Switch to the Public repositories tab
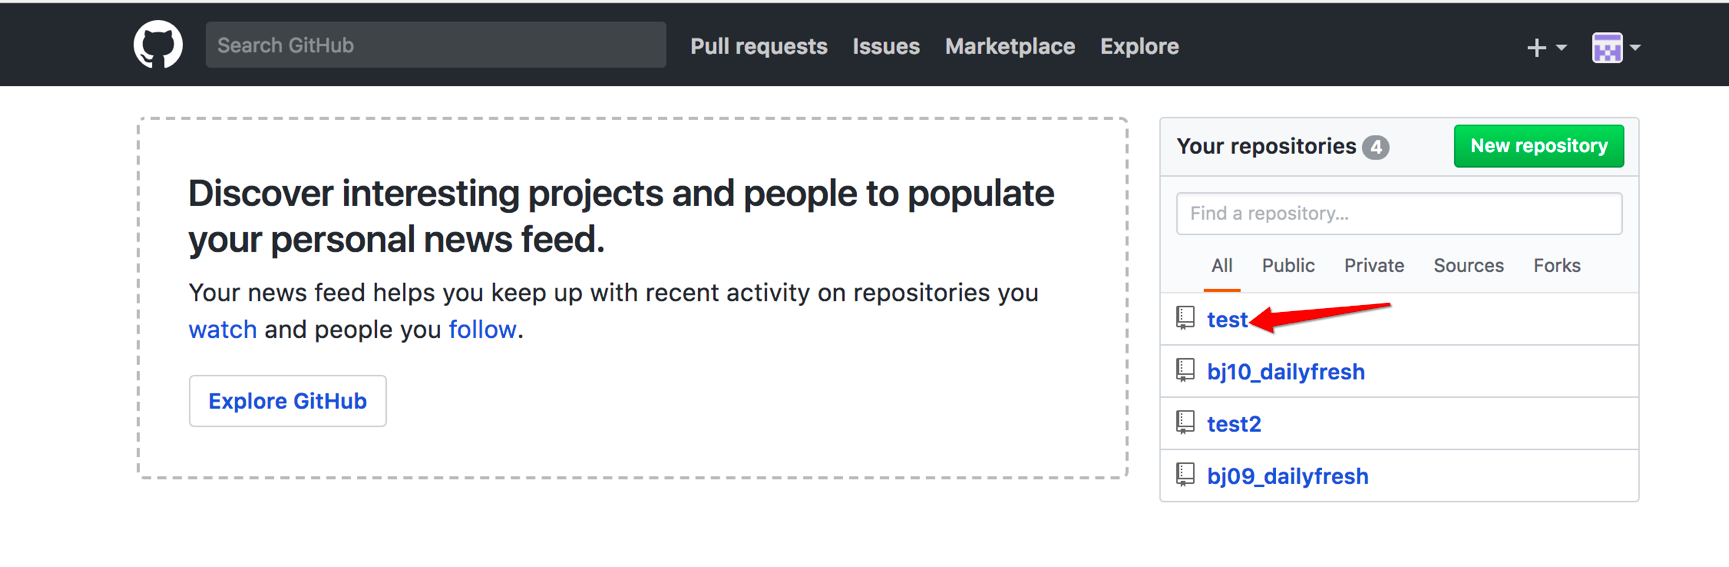 tap(1287, 265)
